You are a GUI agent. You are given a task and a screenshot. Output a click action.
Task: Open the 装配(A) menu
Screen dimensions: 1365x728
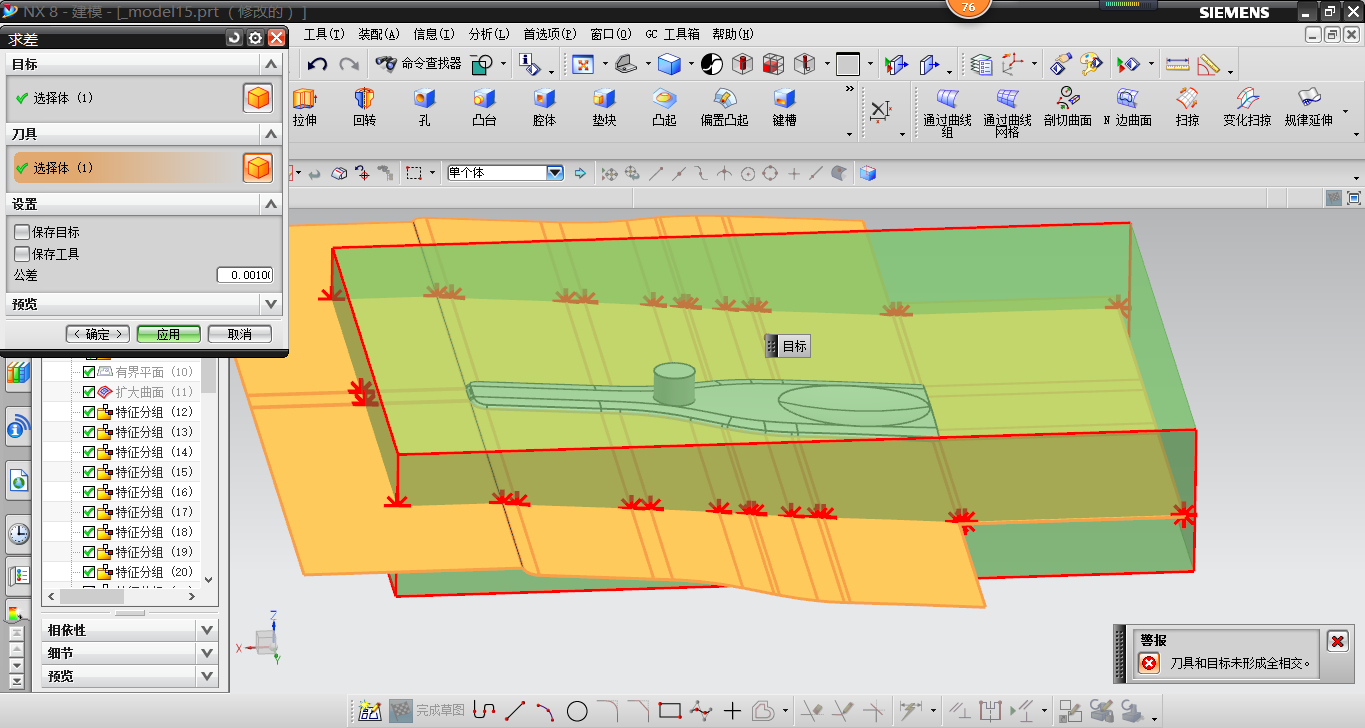379,34
